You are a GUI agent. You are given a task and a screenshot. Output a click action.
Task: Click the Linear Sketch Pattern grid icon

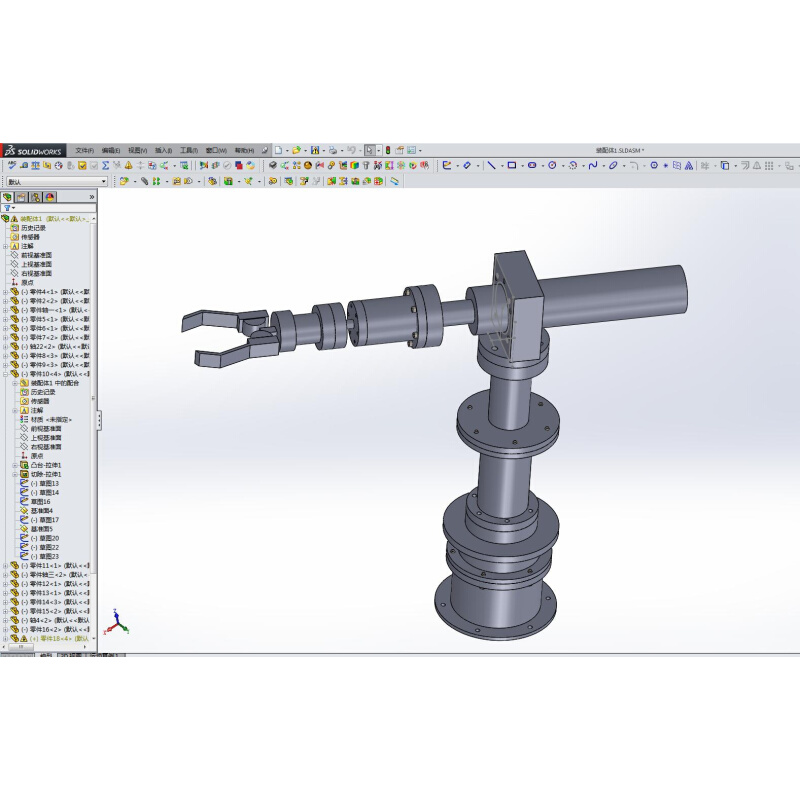(x=769, y=165)
